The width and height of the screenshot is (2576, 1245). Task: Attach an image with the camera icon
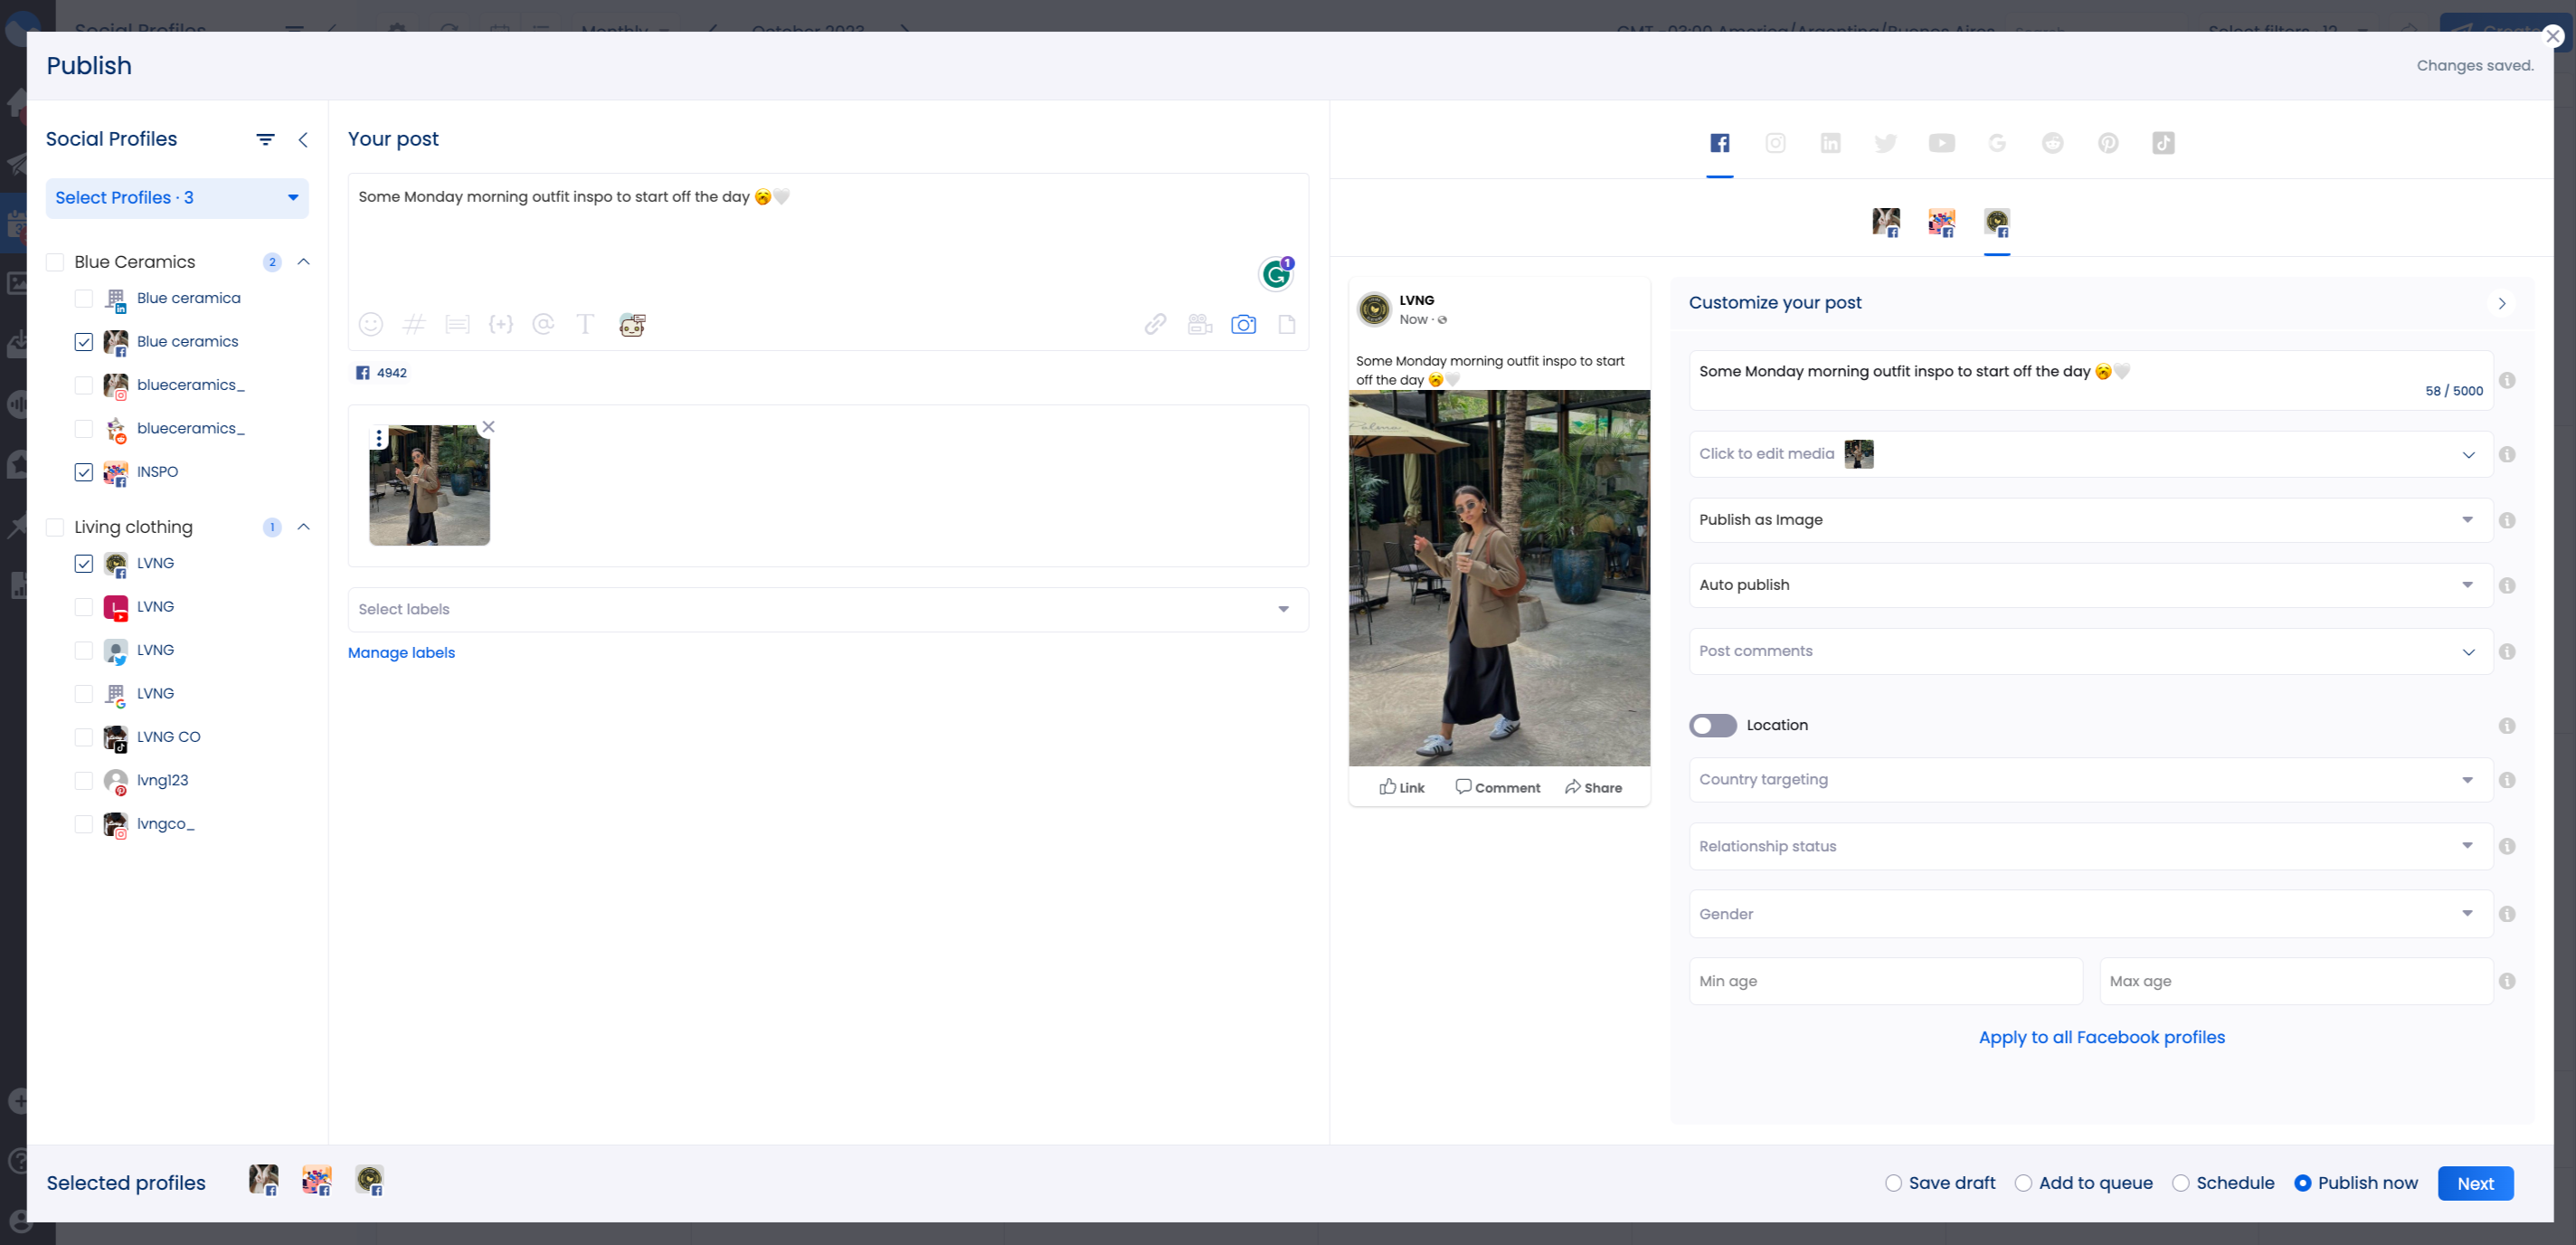point(1243,324)
